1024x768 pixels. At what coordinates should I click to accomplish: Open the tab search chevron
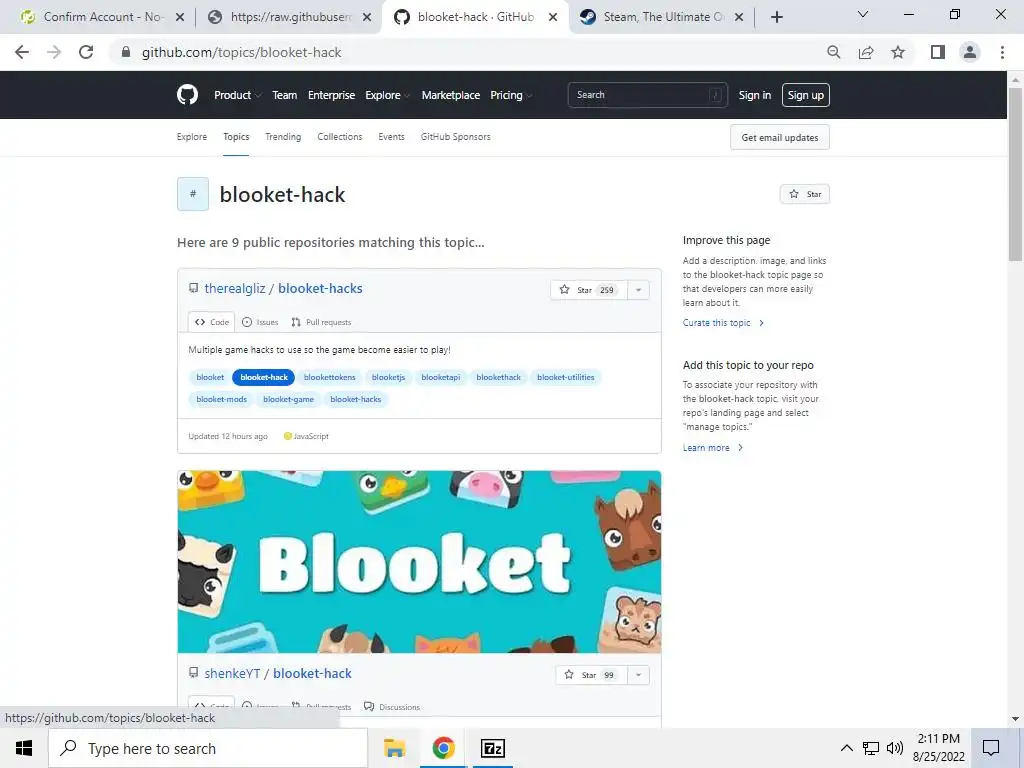863,14
